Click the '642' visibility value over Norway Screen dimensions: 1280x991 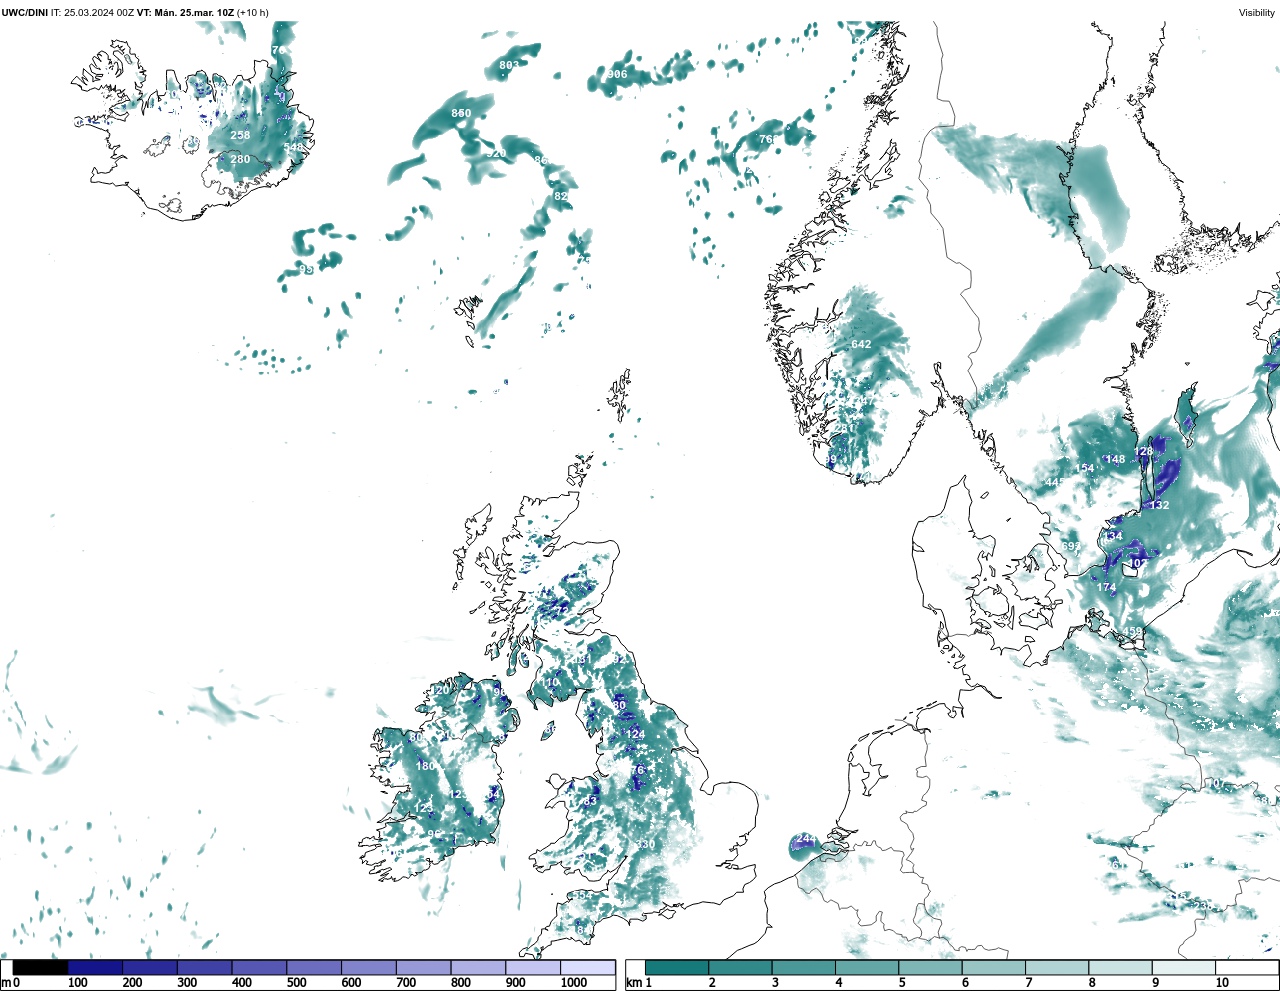(x=861, y=344)
